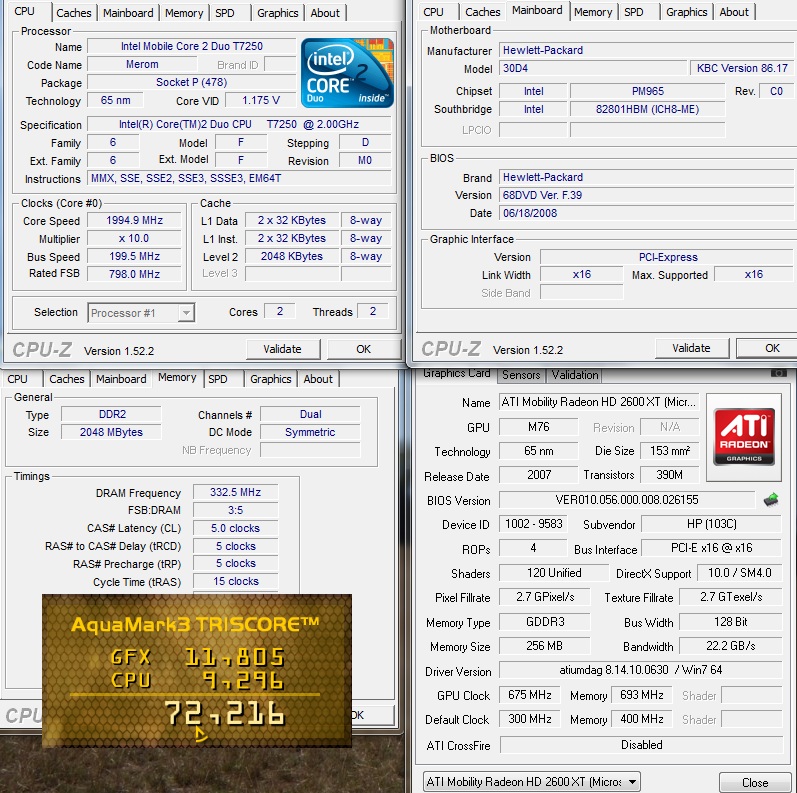Image resolution: width=797 pixels, height=793 pixels.
Task: Click the BIOS Version 68DVD Ver. F.39 field
Action: (647, 195)
